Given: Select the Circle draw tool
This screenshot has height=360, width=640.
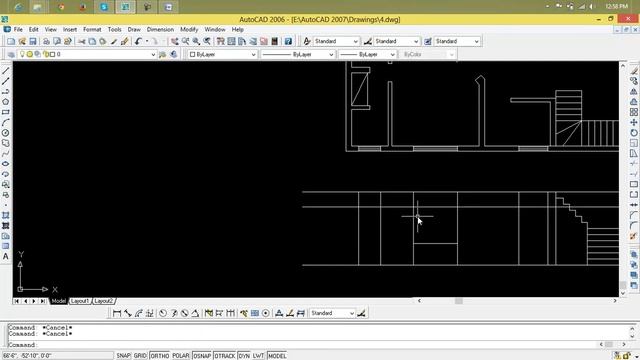Looking at the screenshot, I should point(6,133).
